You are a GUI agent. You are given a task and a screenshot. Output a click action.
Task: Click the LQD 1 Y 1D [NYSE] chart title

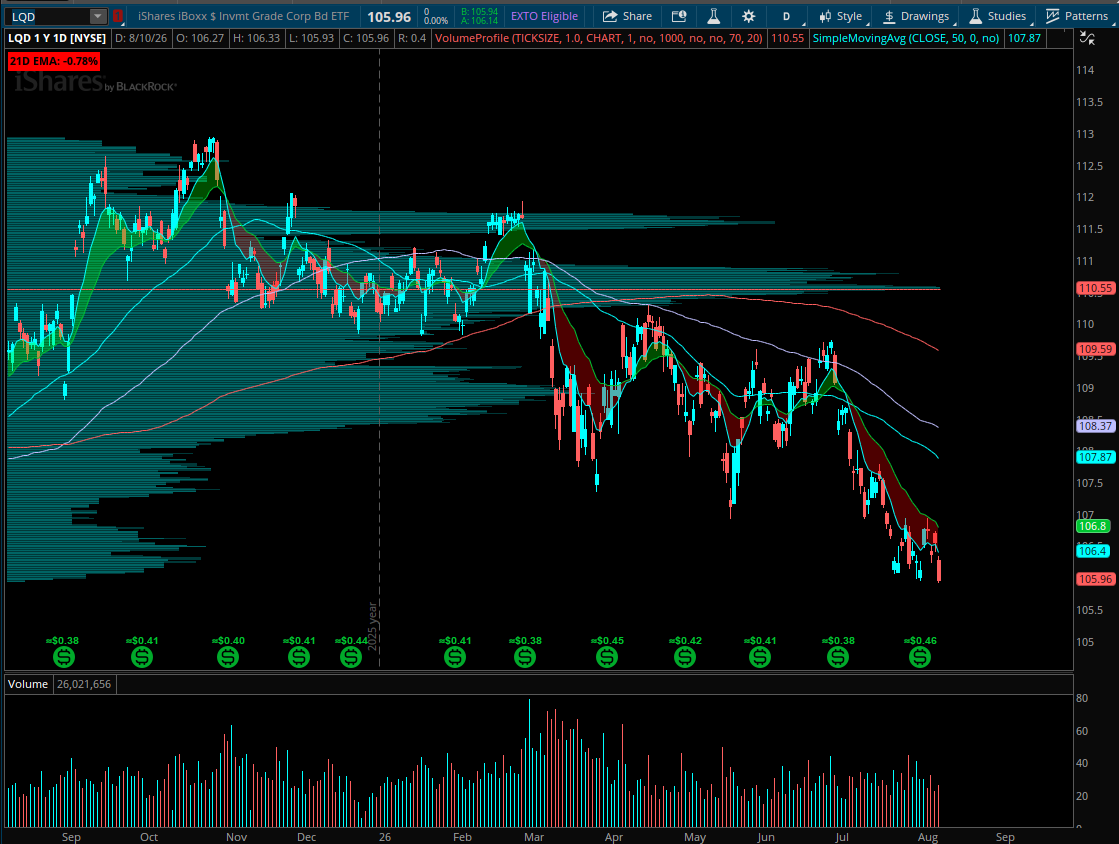(x=57, y=38)
